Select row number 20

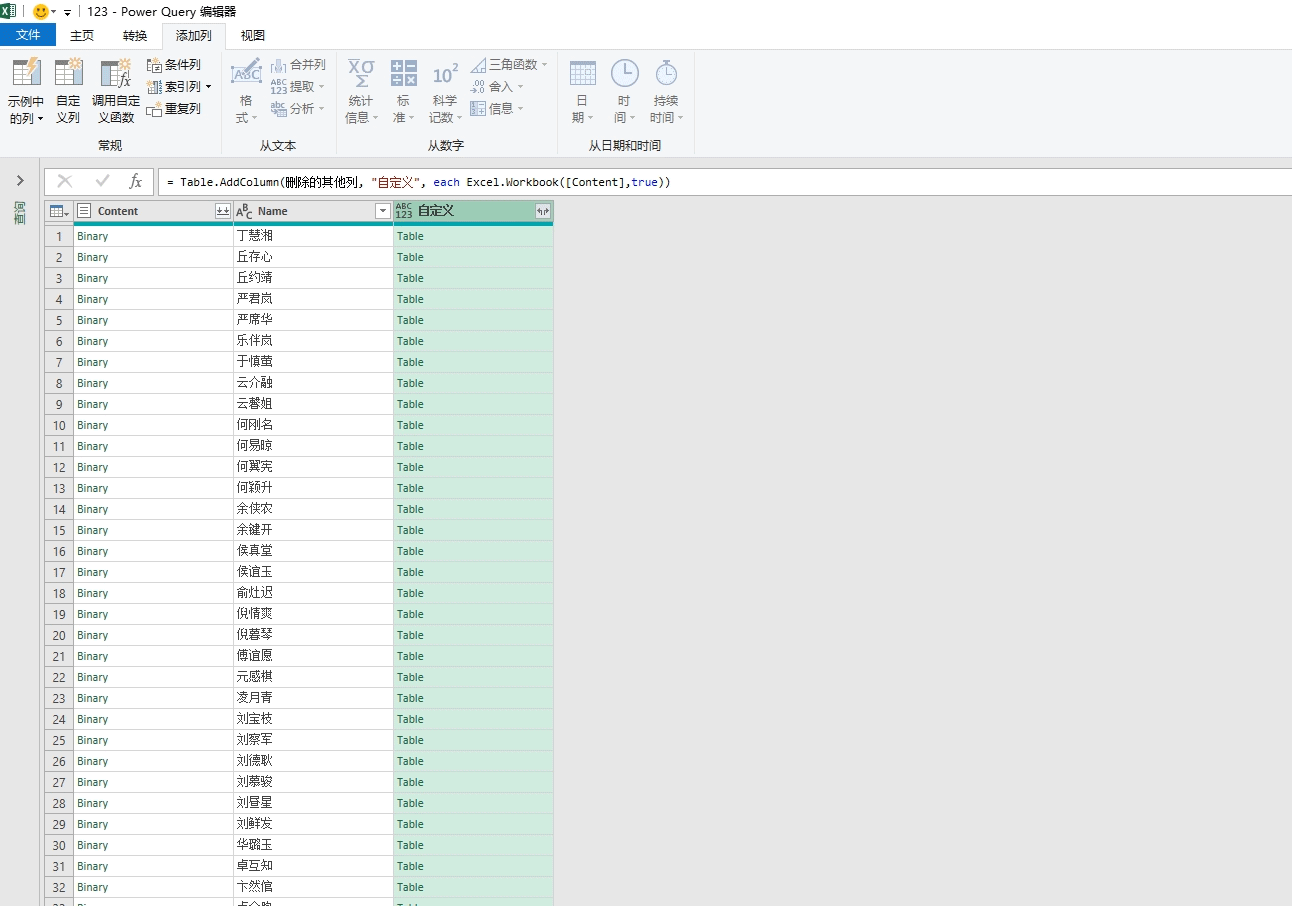(x=59, y=635)
